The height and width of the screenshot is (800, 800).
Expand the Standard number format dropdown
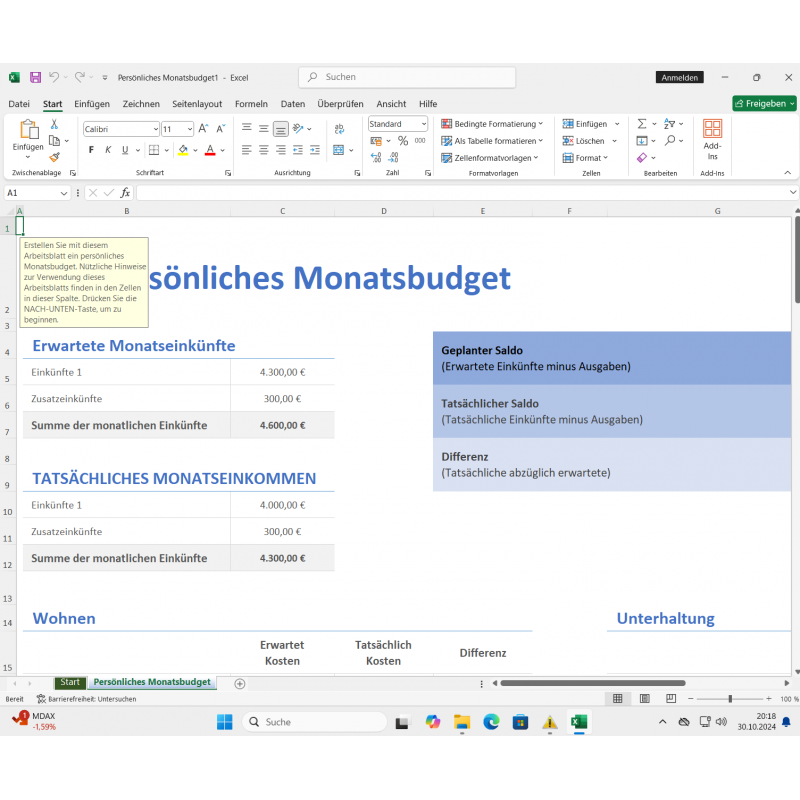423,124
